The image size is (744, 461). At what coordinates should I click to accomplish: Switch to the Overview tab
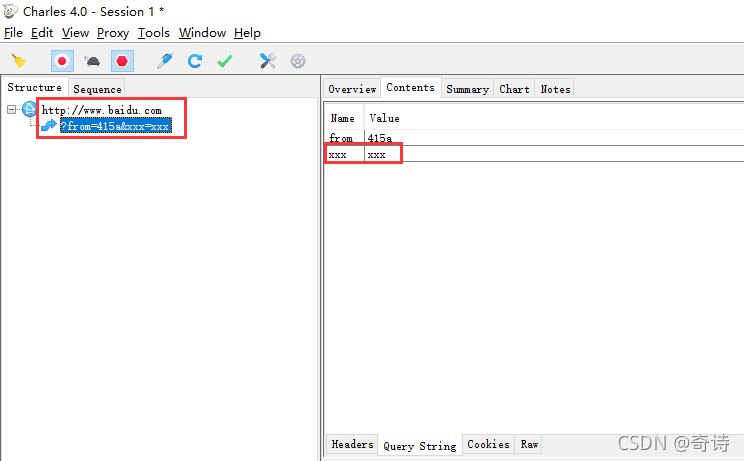pos(352,89)
